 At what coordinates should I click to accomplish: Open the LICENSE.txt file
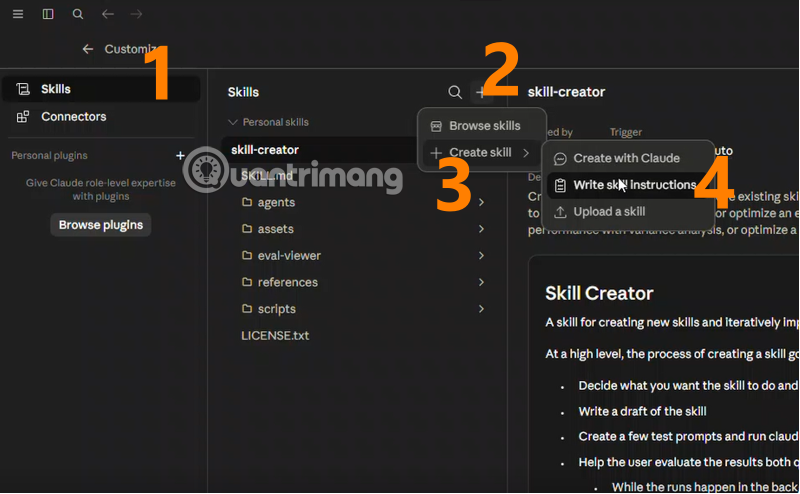[x=275, y=335]
